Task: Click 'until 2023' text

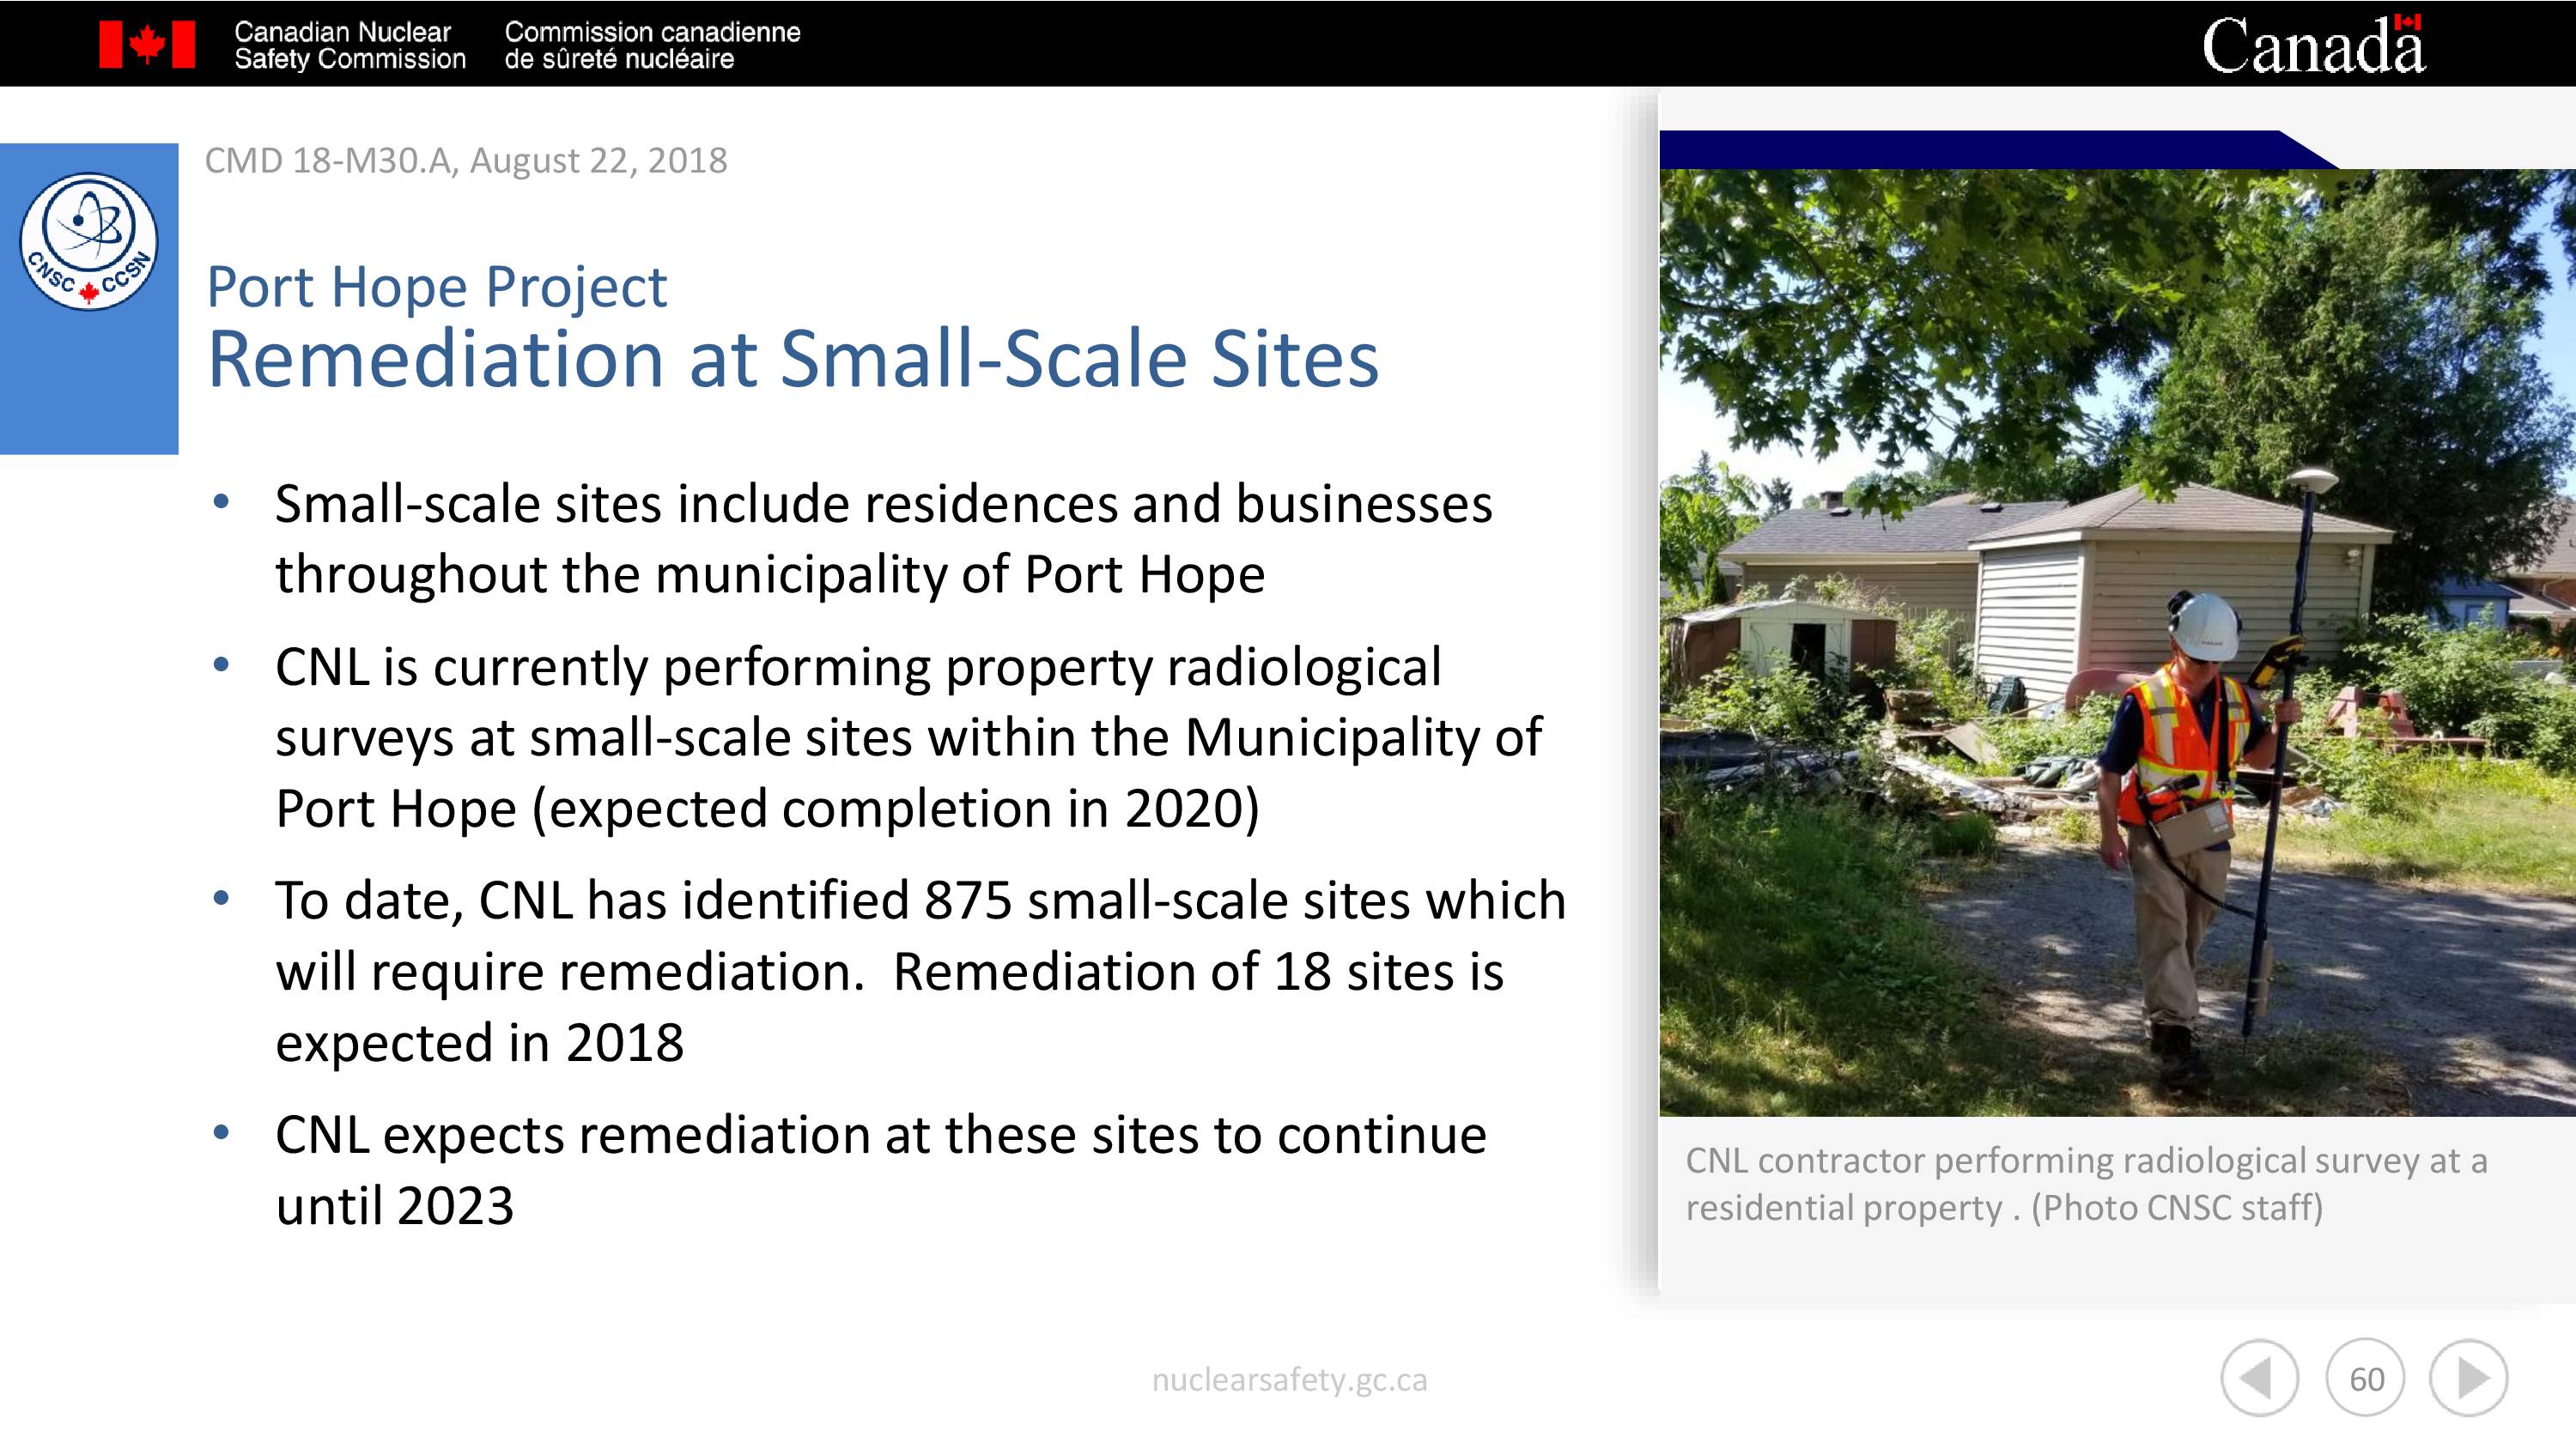Action: [x=395, y=1206]
